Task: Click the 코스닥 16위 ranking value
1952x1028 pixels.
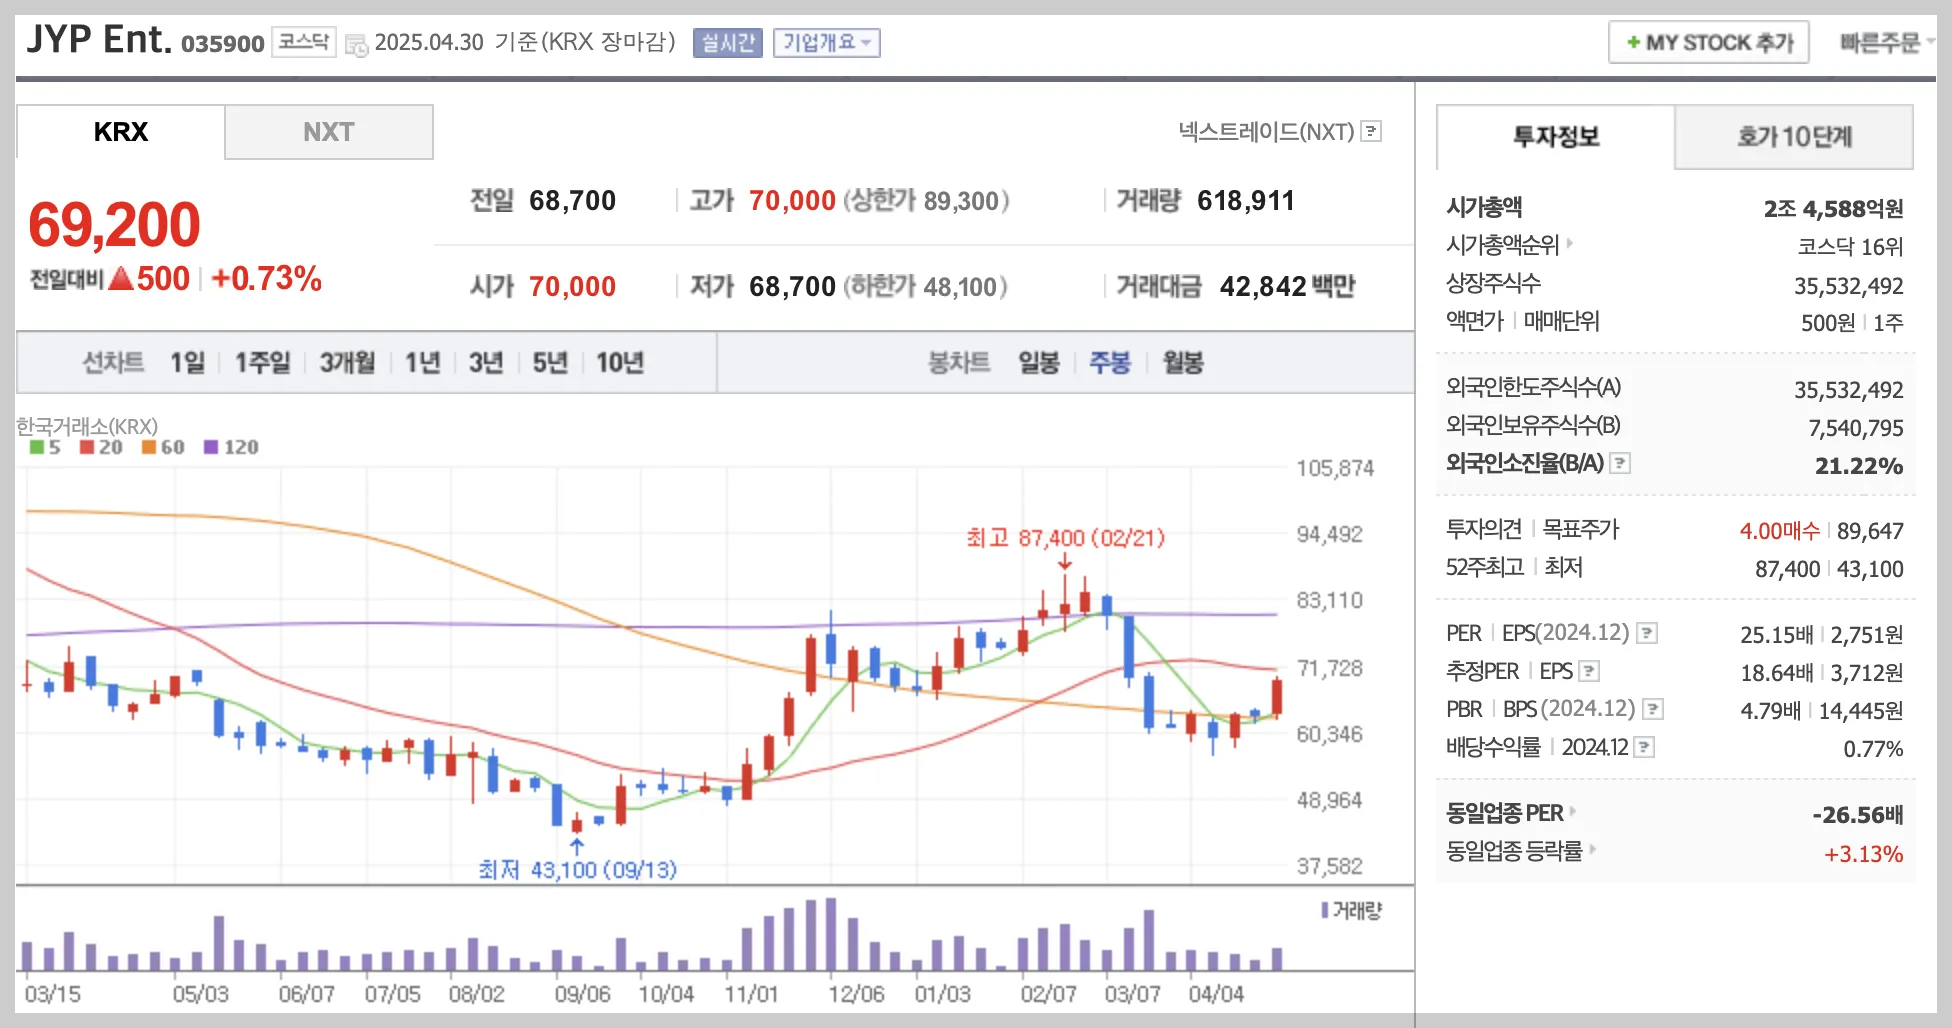Action: (1850, 246)
